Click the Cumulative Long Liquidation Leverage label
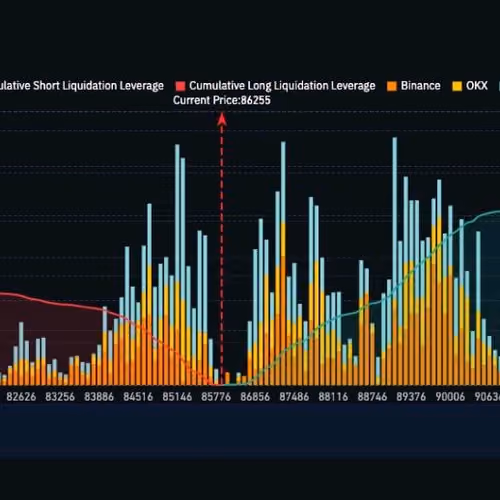The image size is (500, 500). [282, 86]
